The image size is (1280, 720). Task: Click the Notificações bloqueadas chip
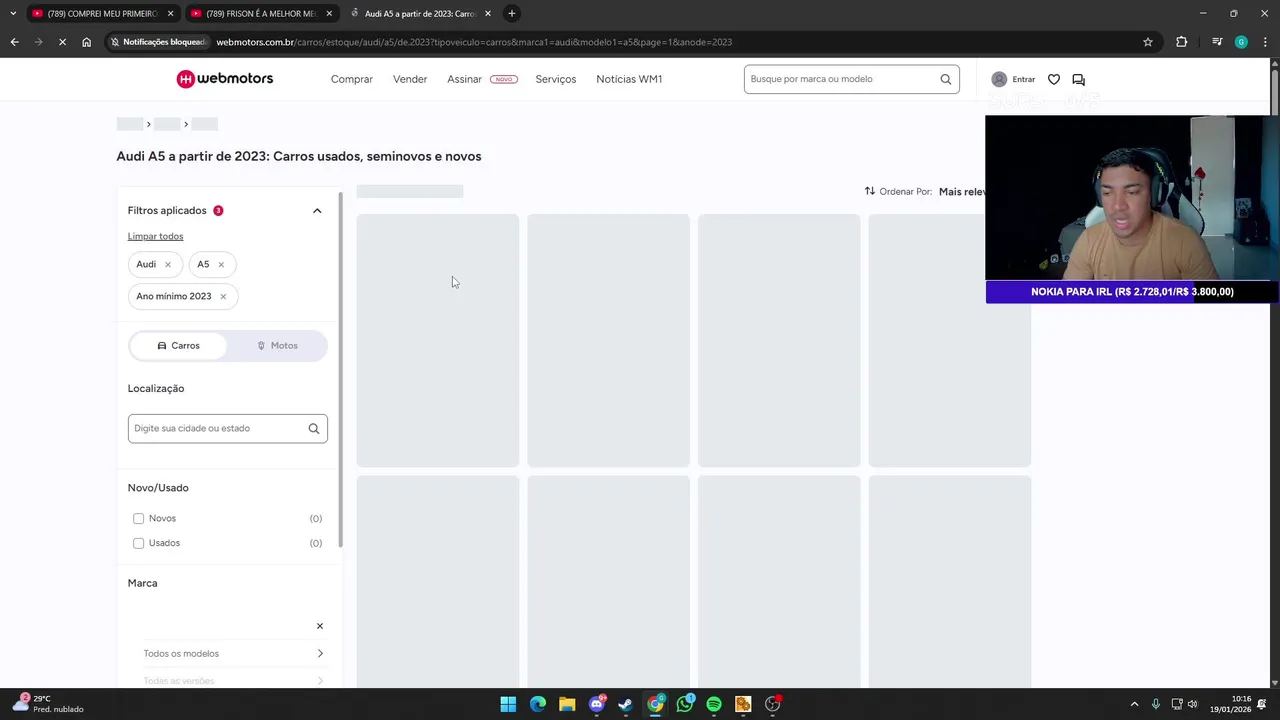[x=158, y=42]
